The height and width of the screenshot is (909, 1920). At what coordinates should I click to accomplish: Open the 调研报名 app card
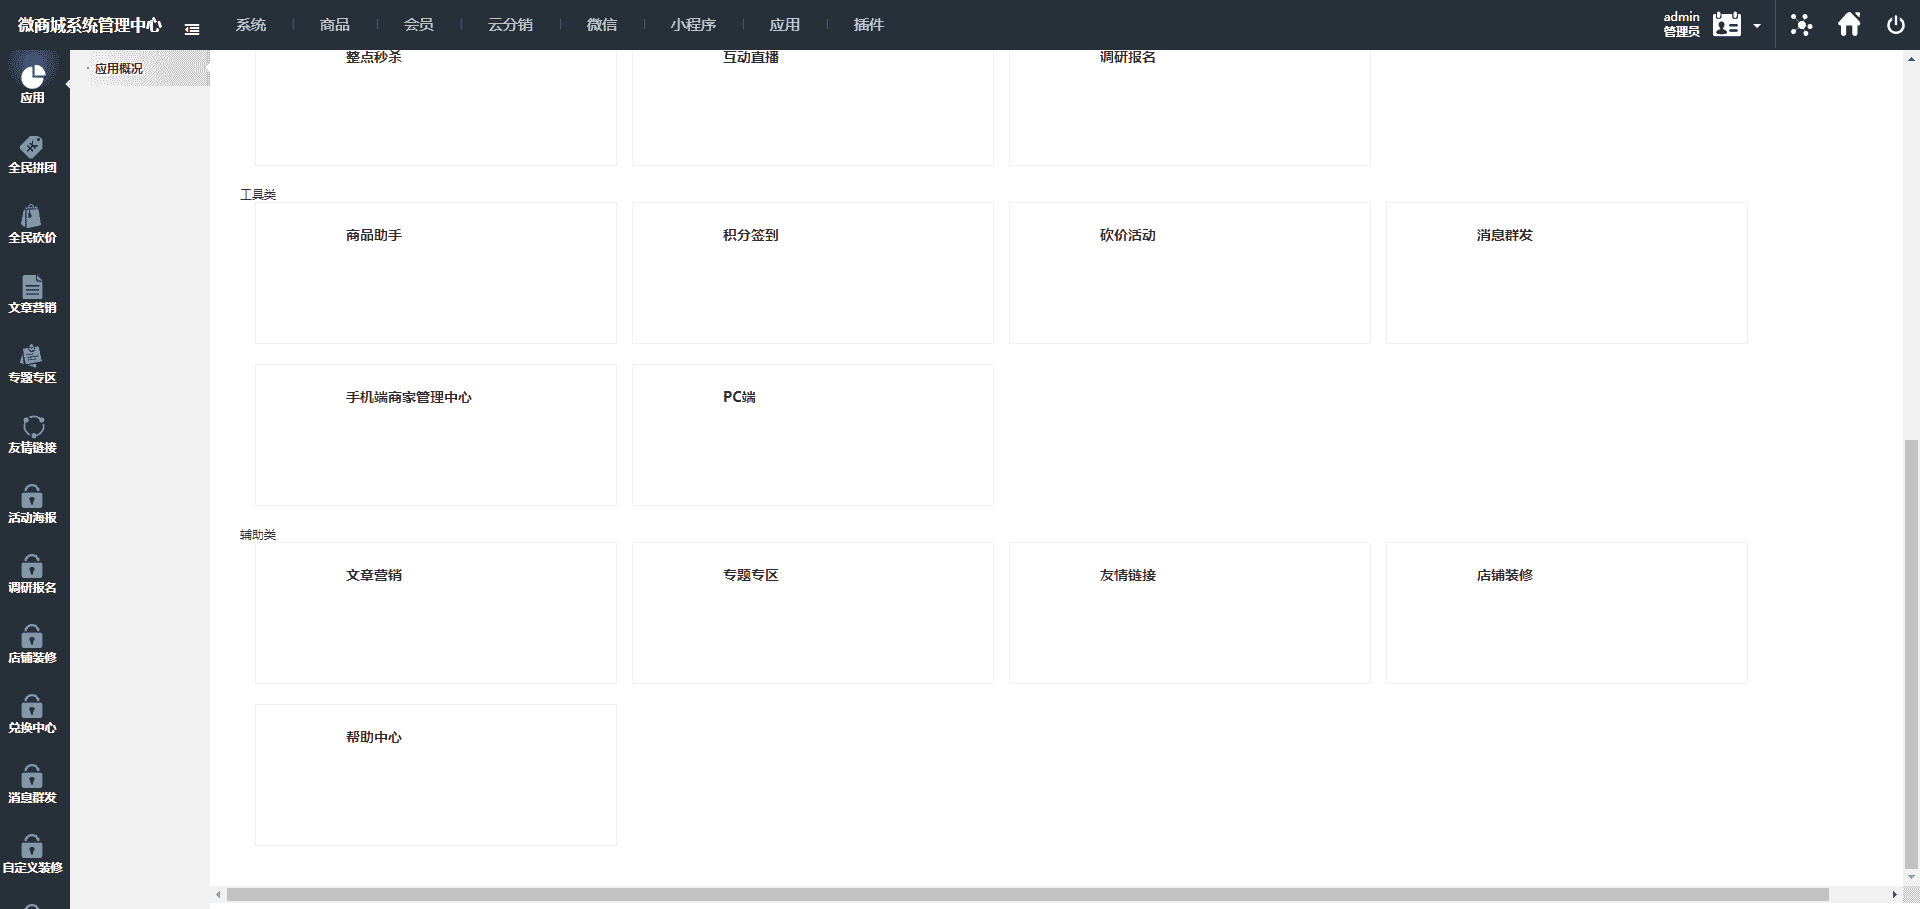1190,107
